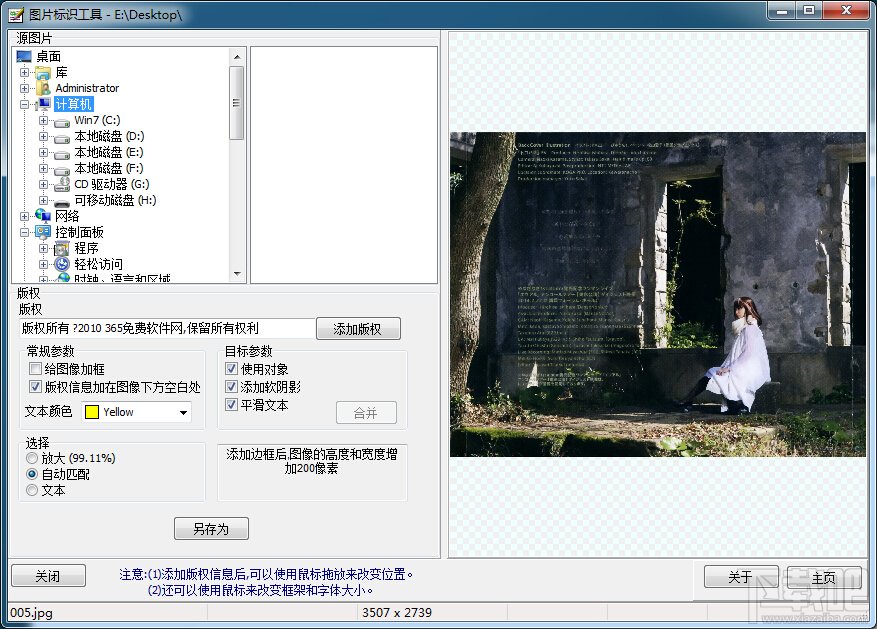Click the Administrator user icon
Image resolution: width=877 pixels, height=629 pixels.
(43, 88)
